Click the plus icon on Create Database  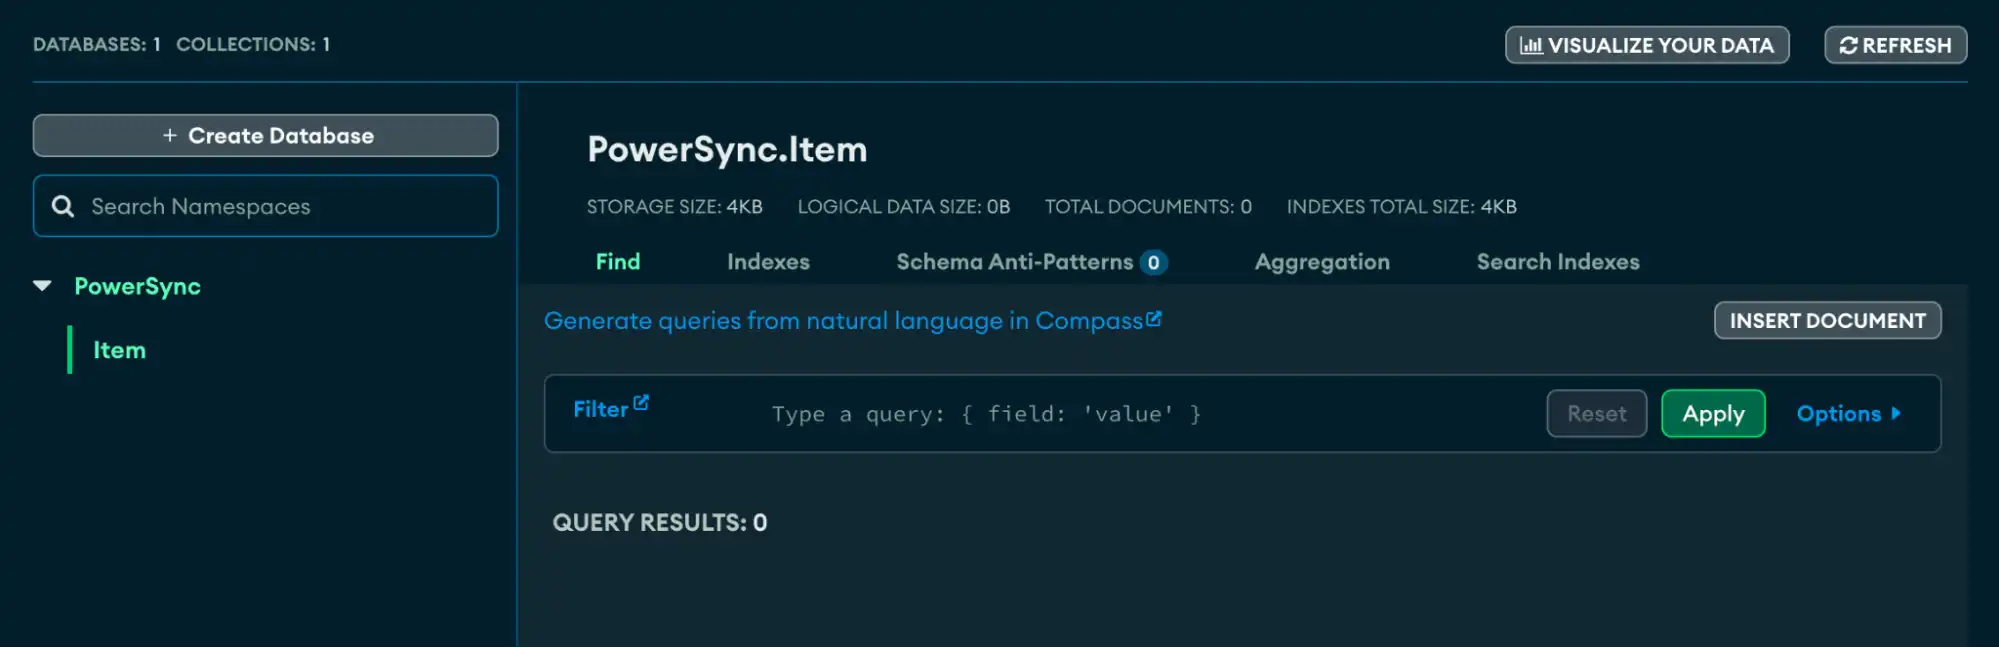[x=170, y=135]
